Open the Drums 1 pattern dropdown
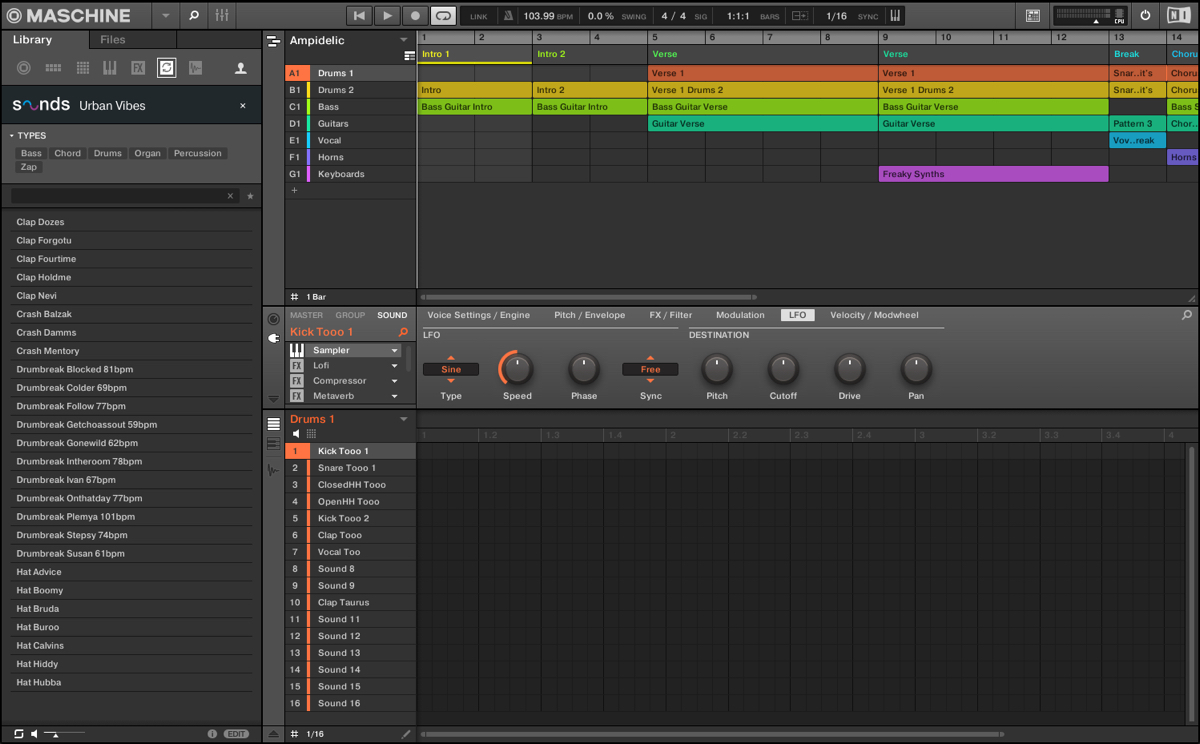The image size is (1200, 744). tap(404, 419)
